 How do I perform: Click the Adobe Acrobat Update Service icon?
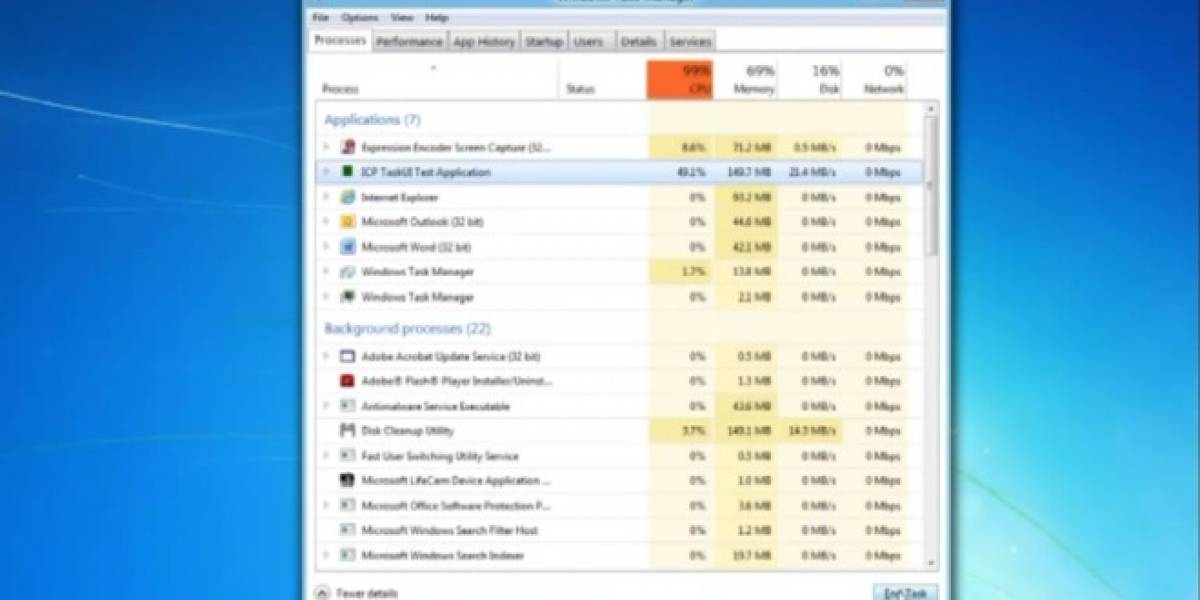point(348,356)
